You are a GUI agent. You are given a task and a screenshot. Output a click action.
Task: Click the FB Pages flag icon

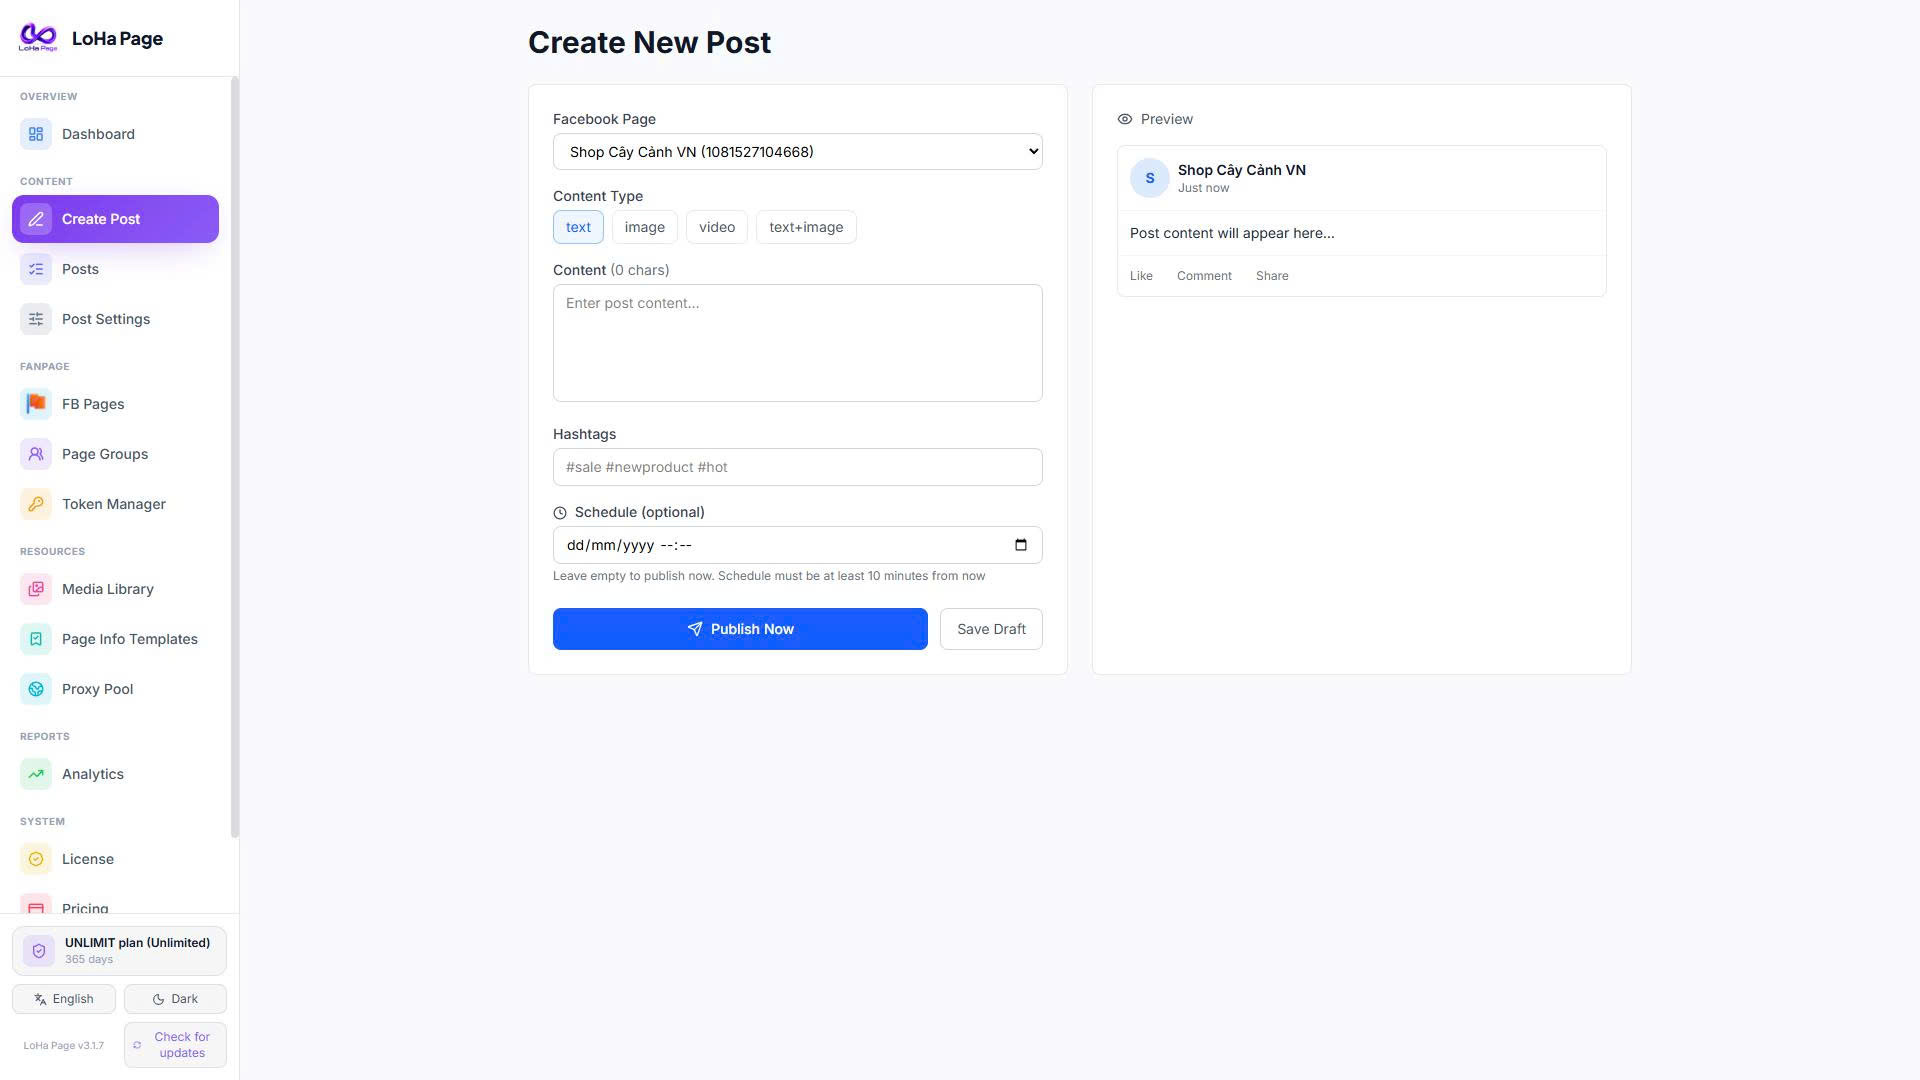[36, 404]
